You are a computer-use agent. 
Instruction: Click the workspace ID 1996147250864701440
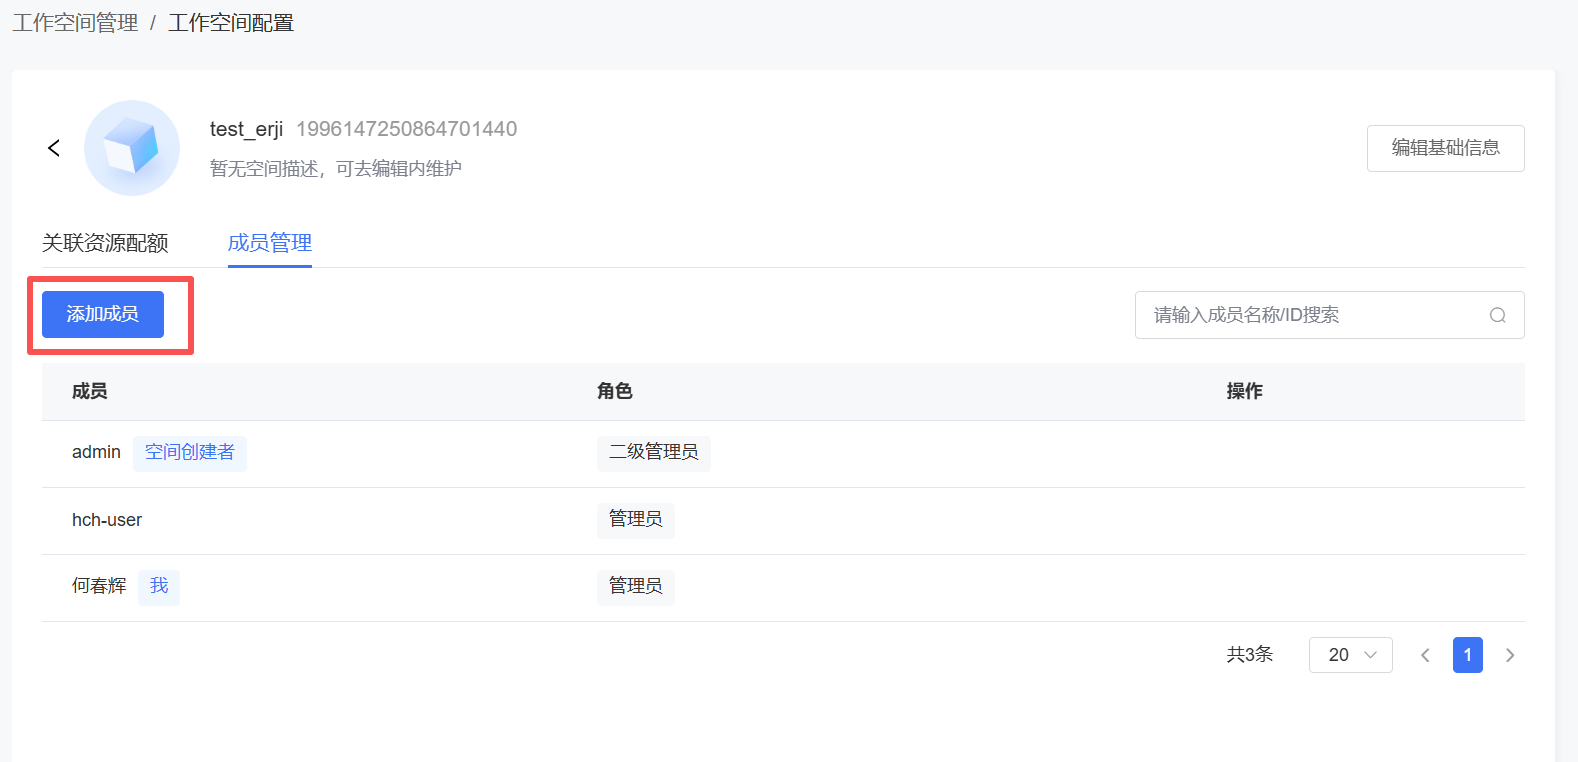coord(406,129)
